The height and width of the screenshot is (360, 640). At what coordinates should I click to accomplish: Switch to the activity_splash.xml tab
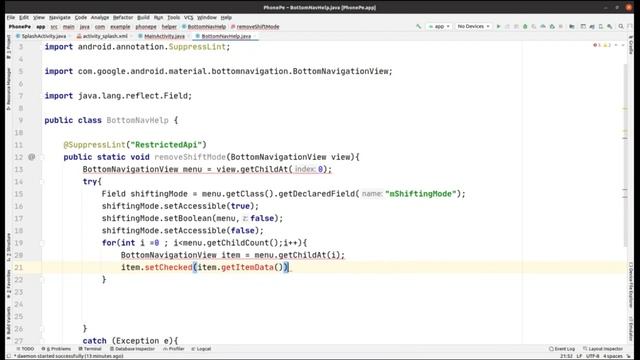104,36
